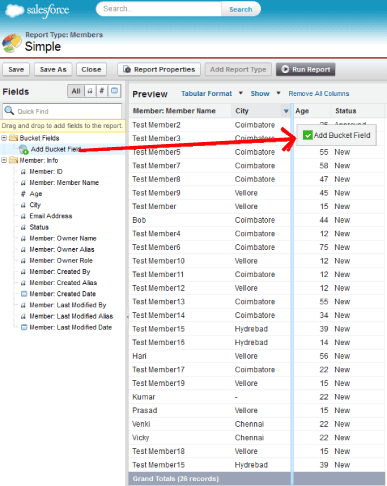Screen dimensions: 387x486
Task: Click the Quick Find magnifier icon
Action: click(9, 111)
